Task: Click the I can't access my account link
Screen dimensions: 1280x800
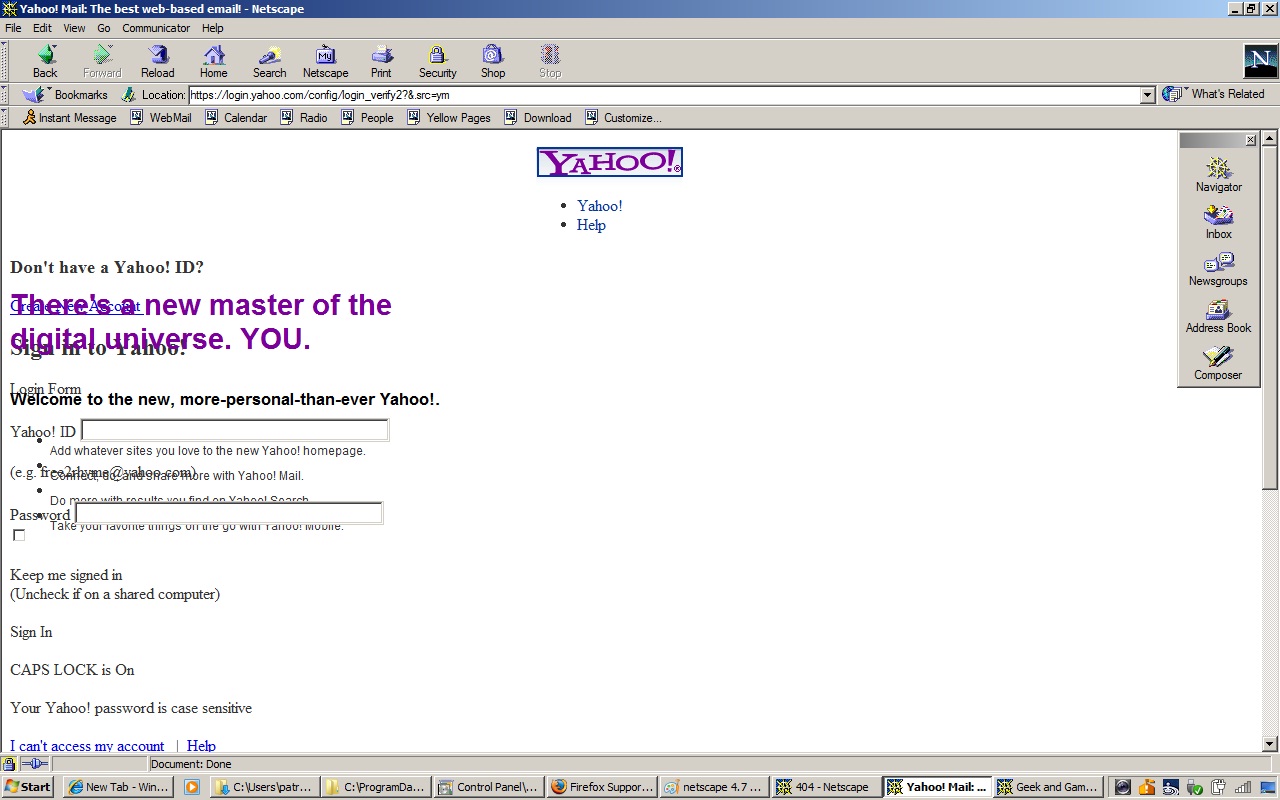Action: pyautogui.click(x=87, y=746)
